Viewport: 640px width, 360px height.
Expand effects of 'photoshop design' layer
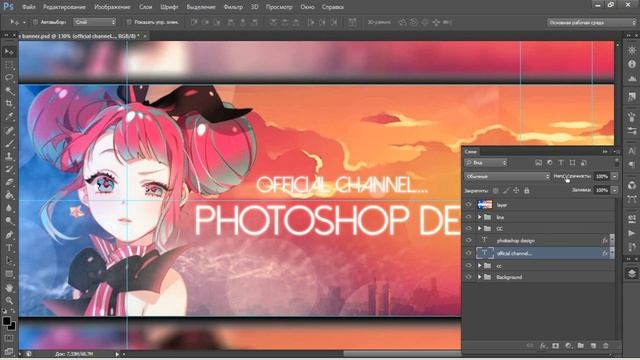tap(612, 239)
